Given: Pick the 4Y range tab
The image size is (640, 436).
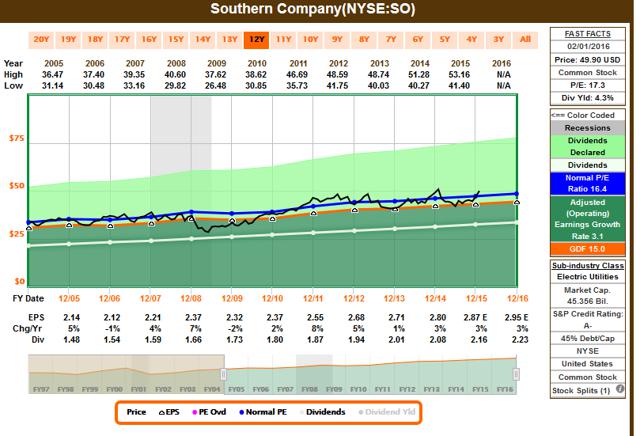Looking at the screenshot, I should pos(472,40).
